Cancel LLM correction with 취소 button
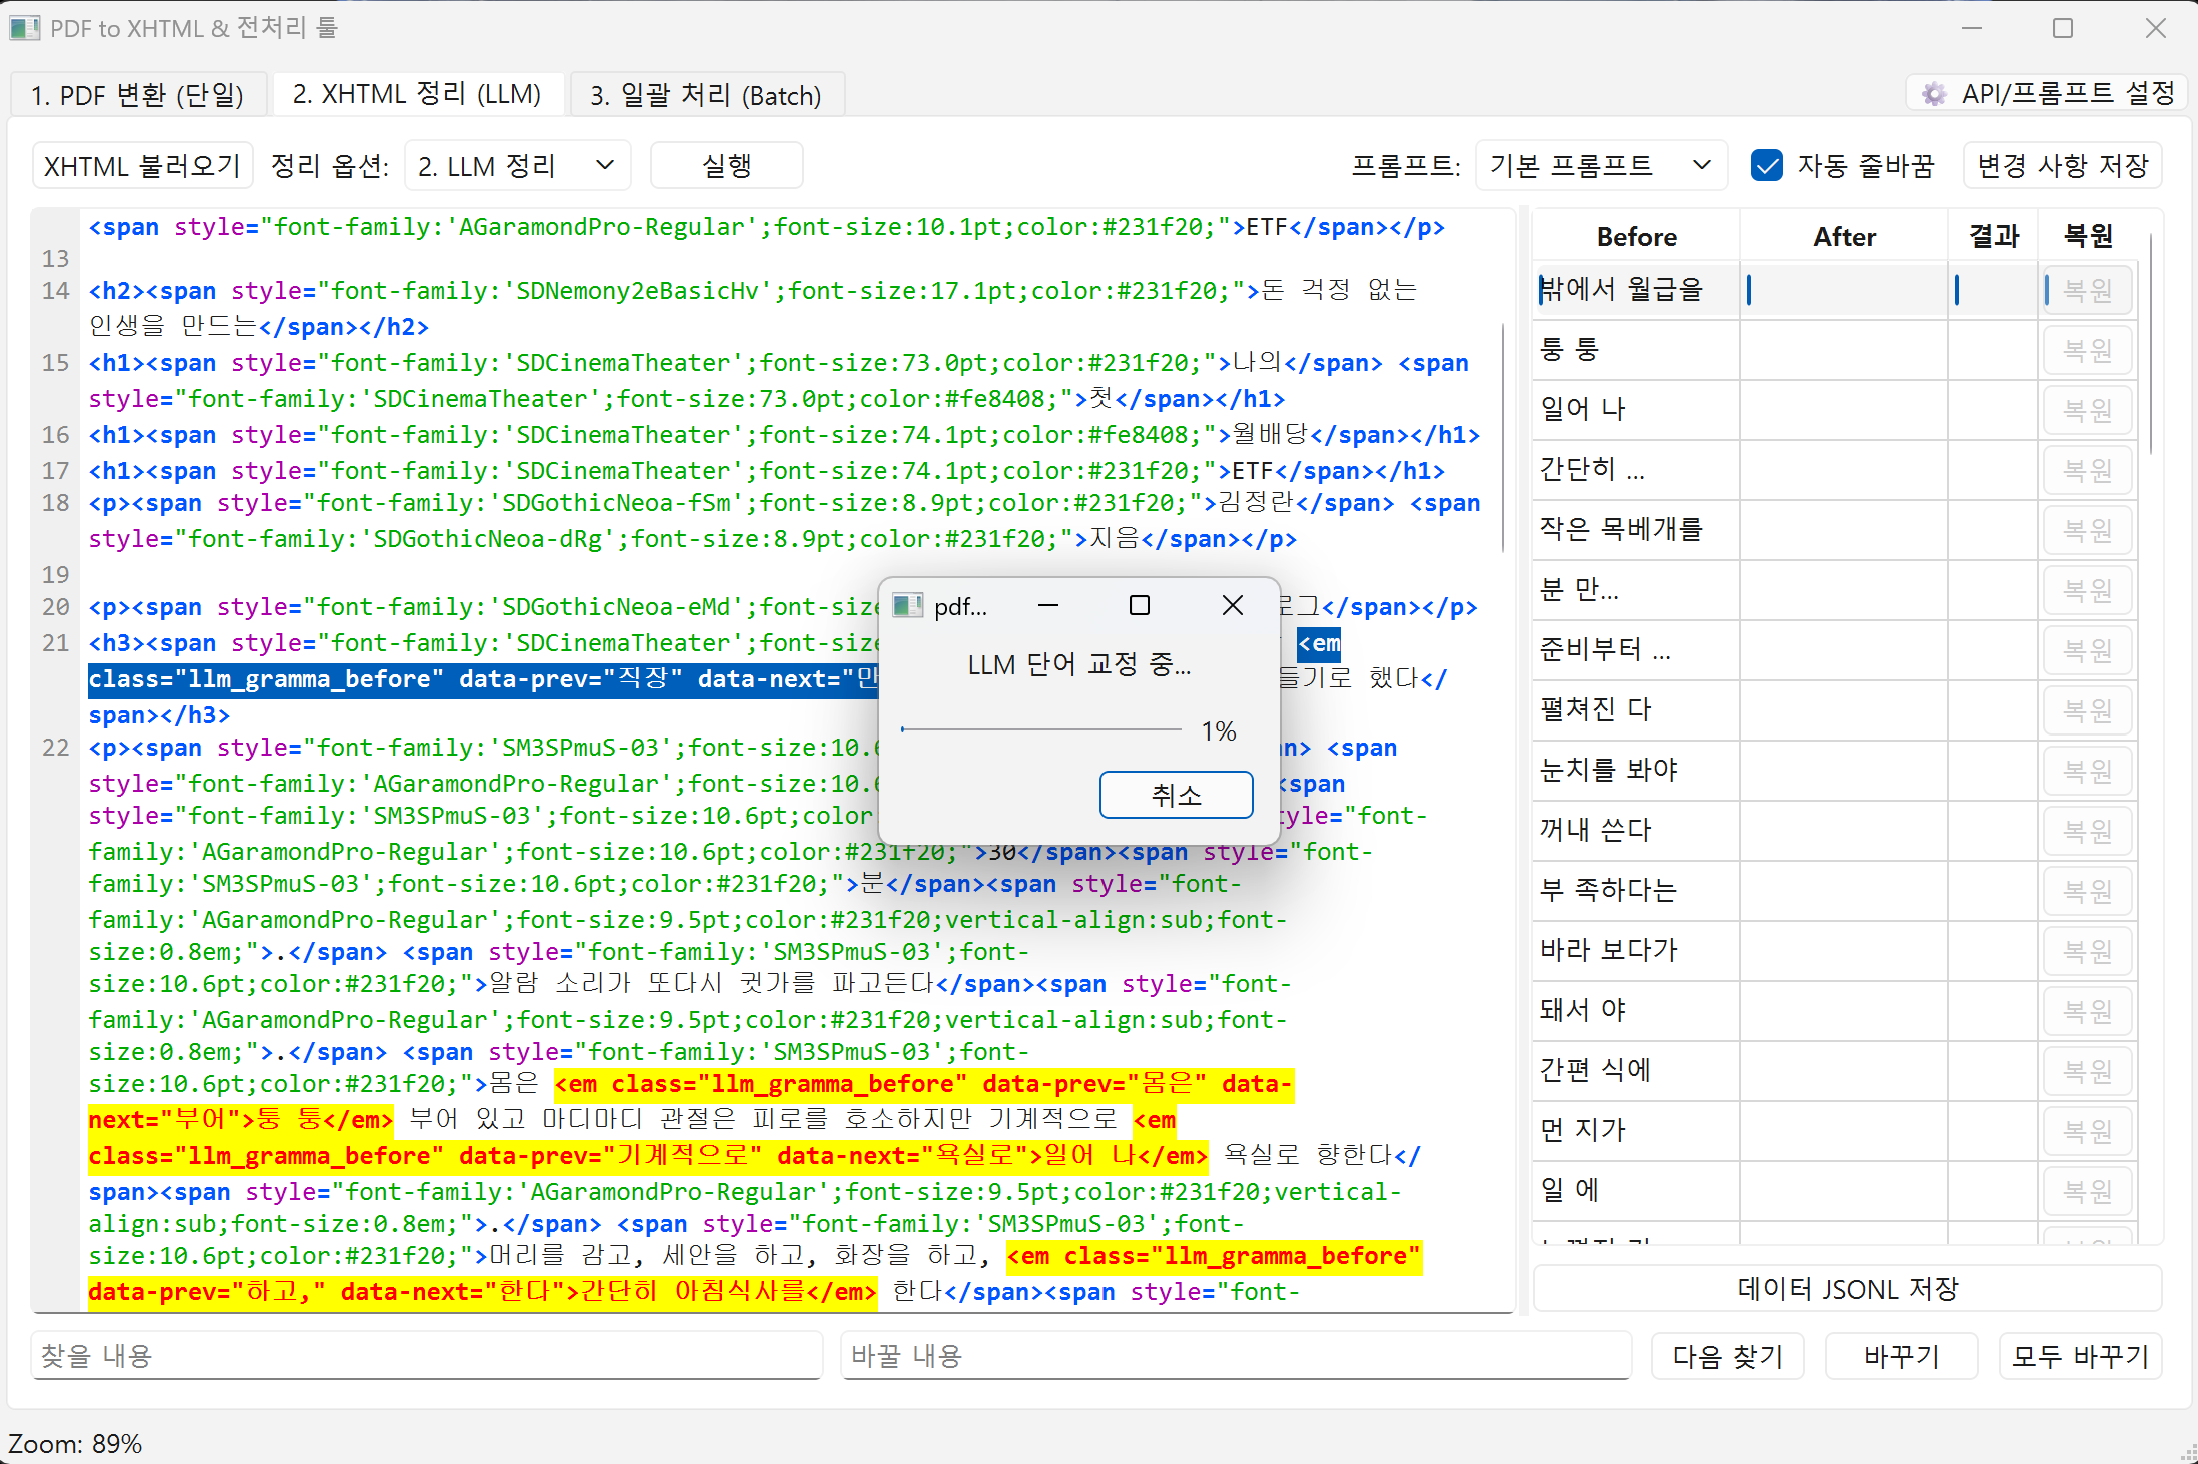 pos(1176,795)
